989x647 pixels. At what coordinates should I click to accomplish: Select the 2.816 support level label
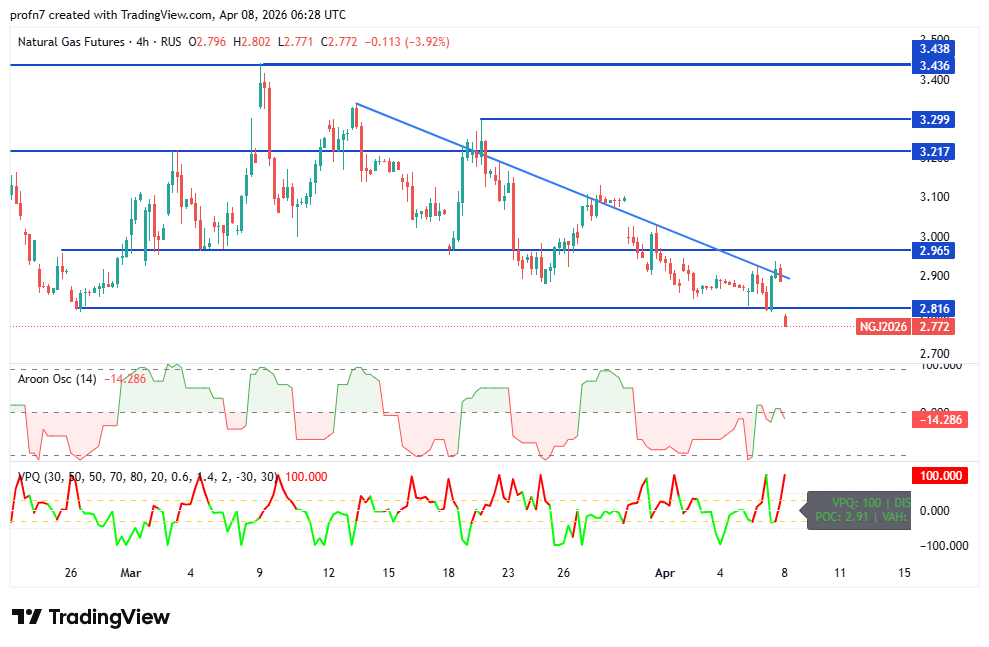[933, 308]
